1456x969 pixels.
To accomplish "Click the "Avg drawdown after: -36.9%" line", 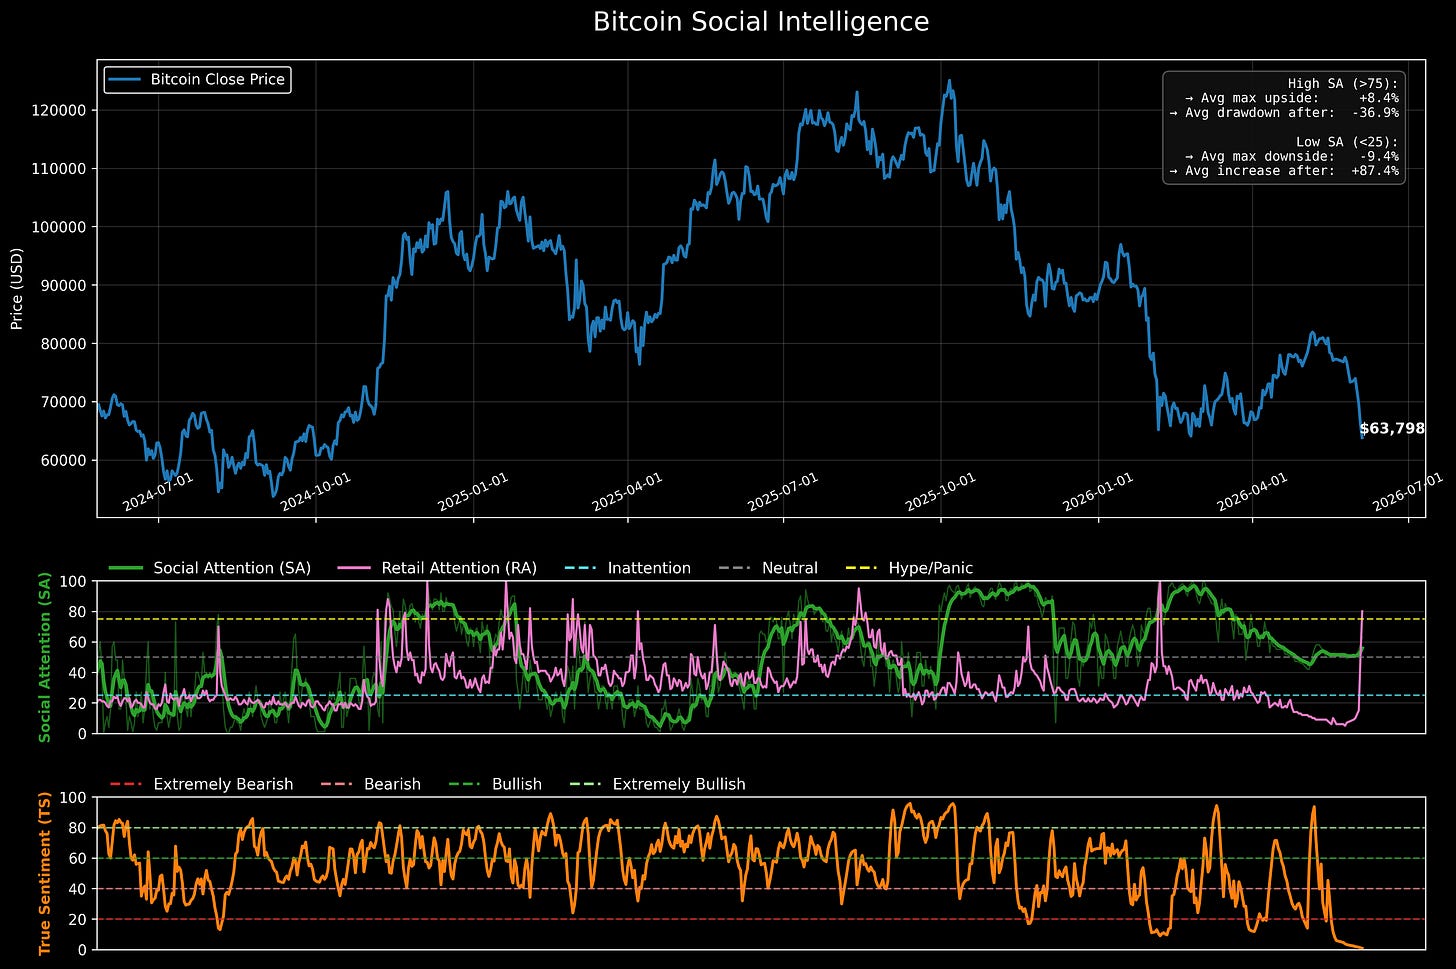I will (x=1284, y=113).
